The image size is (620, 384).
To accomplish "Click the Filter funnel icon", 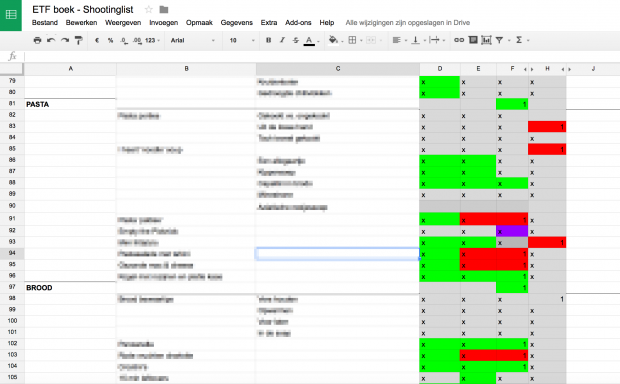I will pyautogui.click(x=499, y=40).
